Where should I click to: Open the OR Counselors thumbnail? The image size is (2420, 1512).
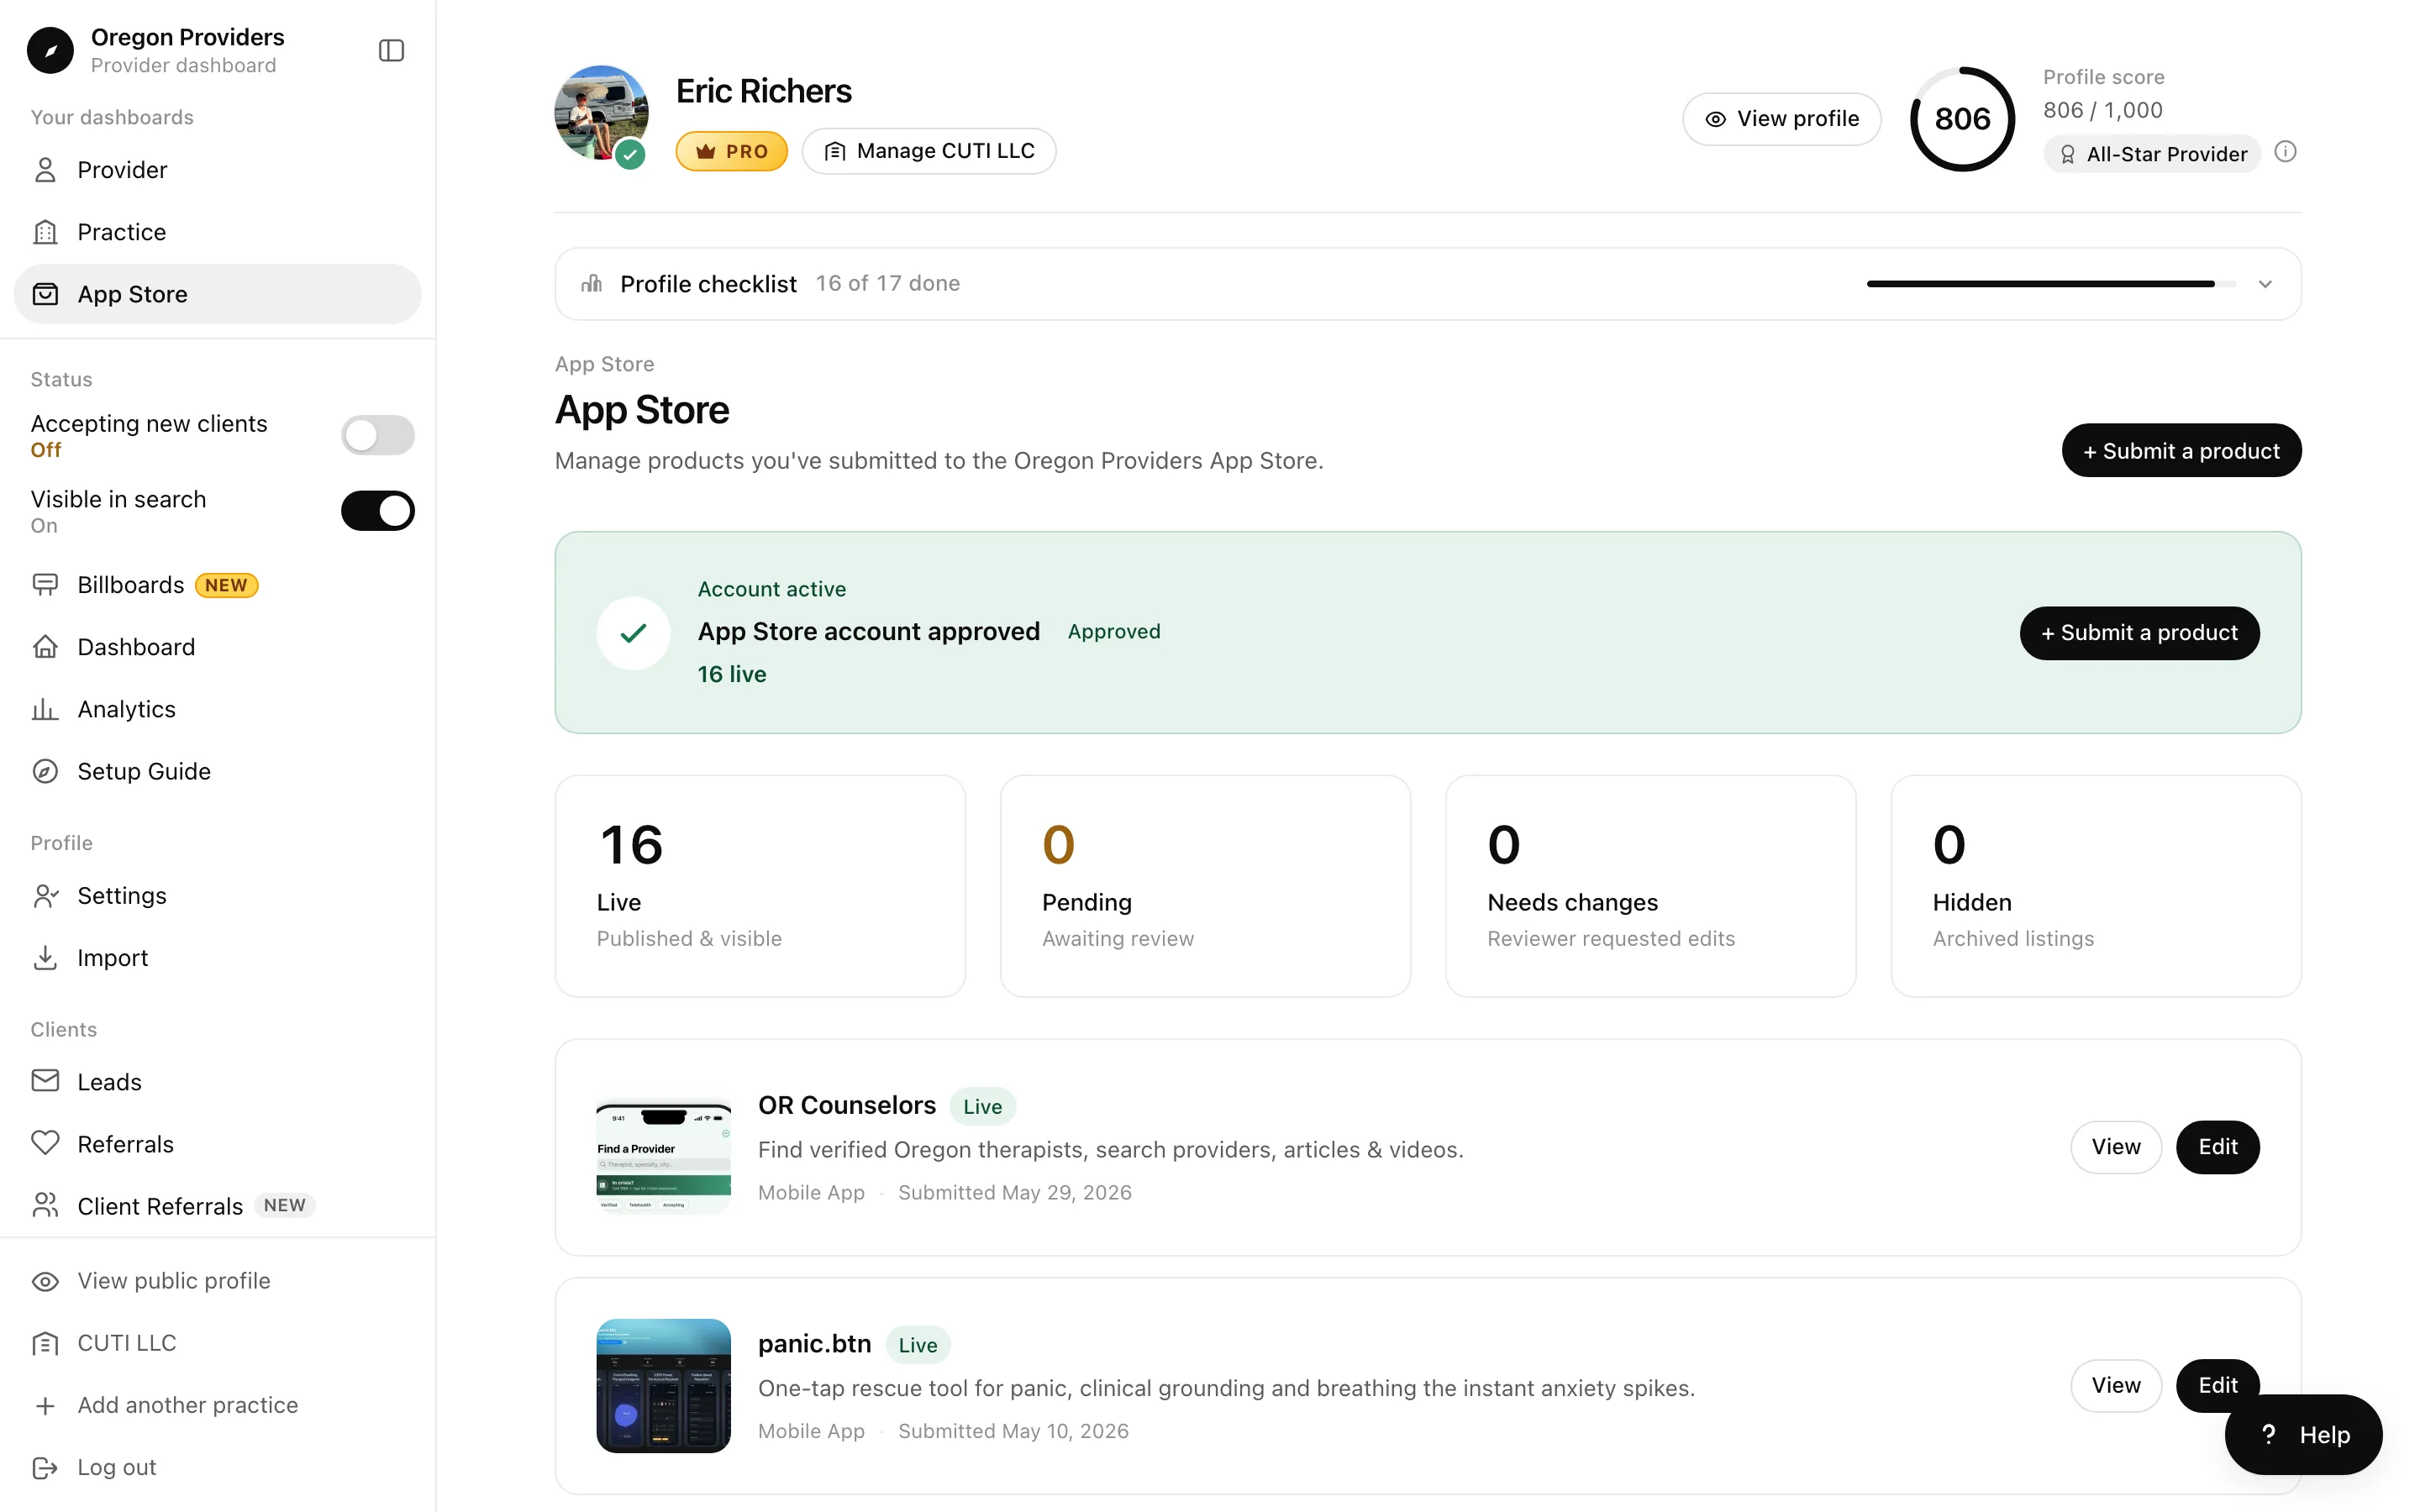coord(664,1148)
